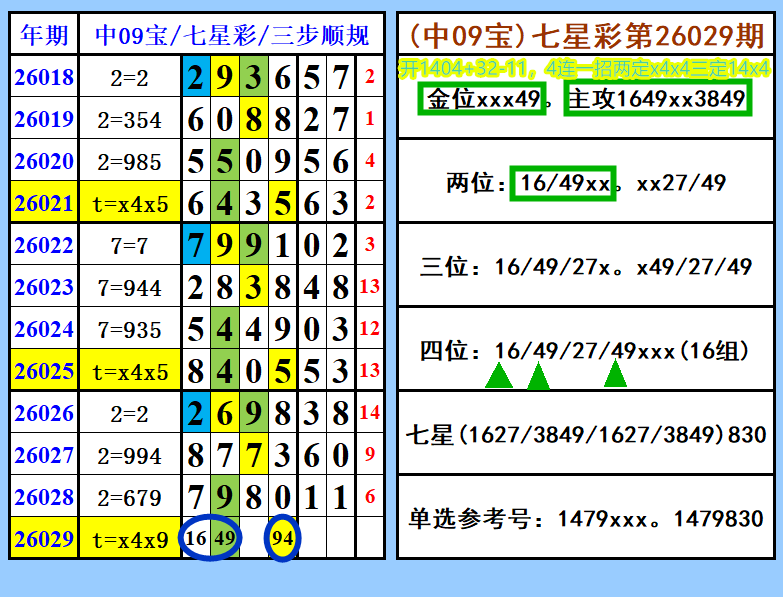Select the blue-circled yellow 94 cell

pos(283,540)
